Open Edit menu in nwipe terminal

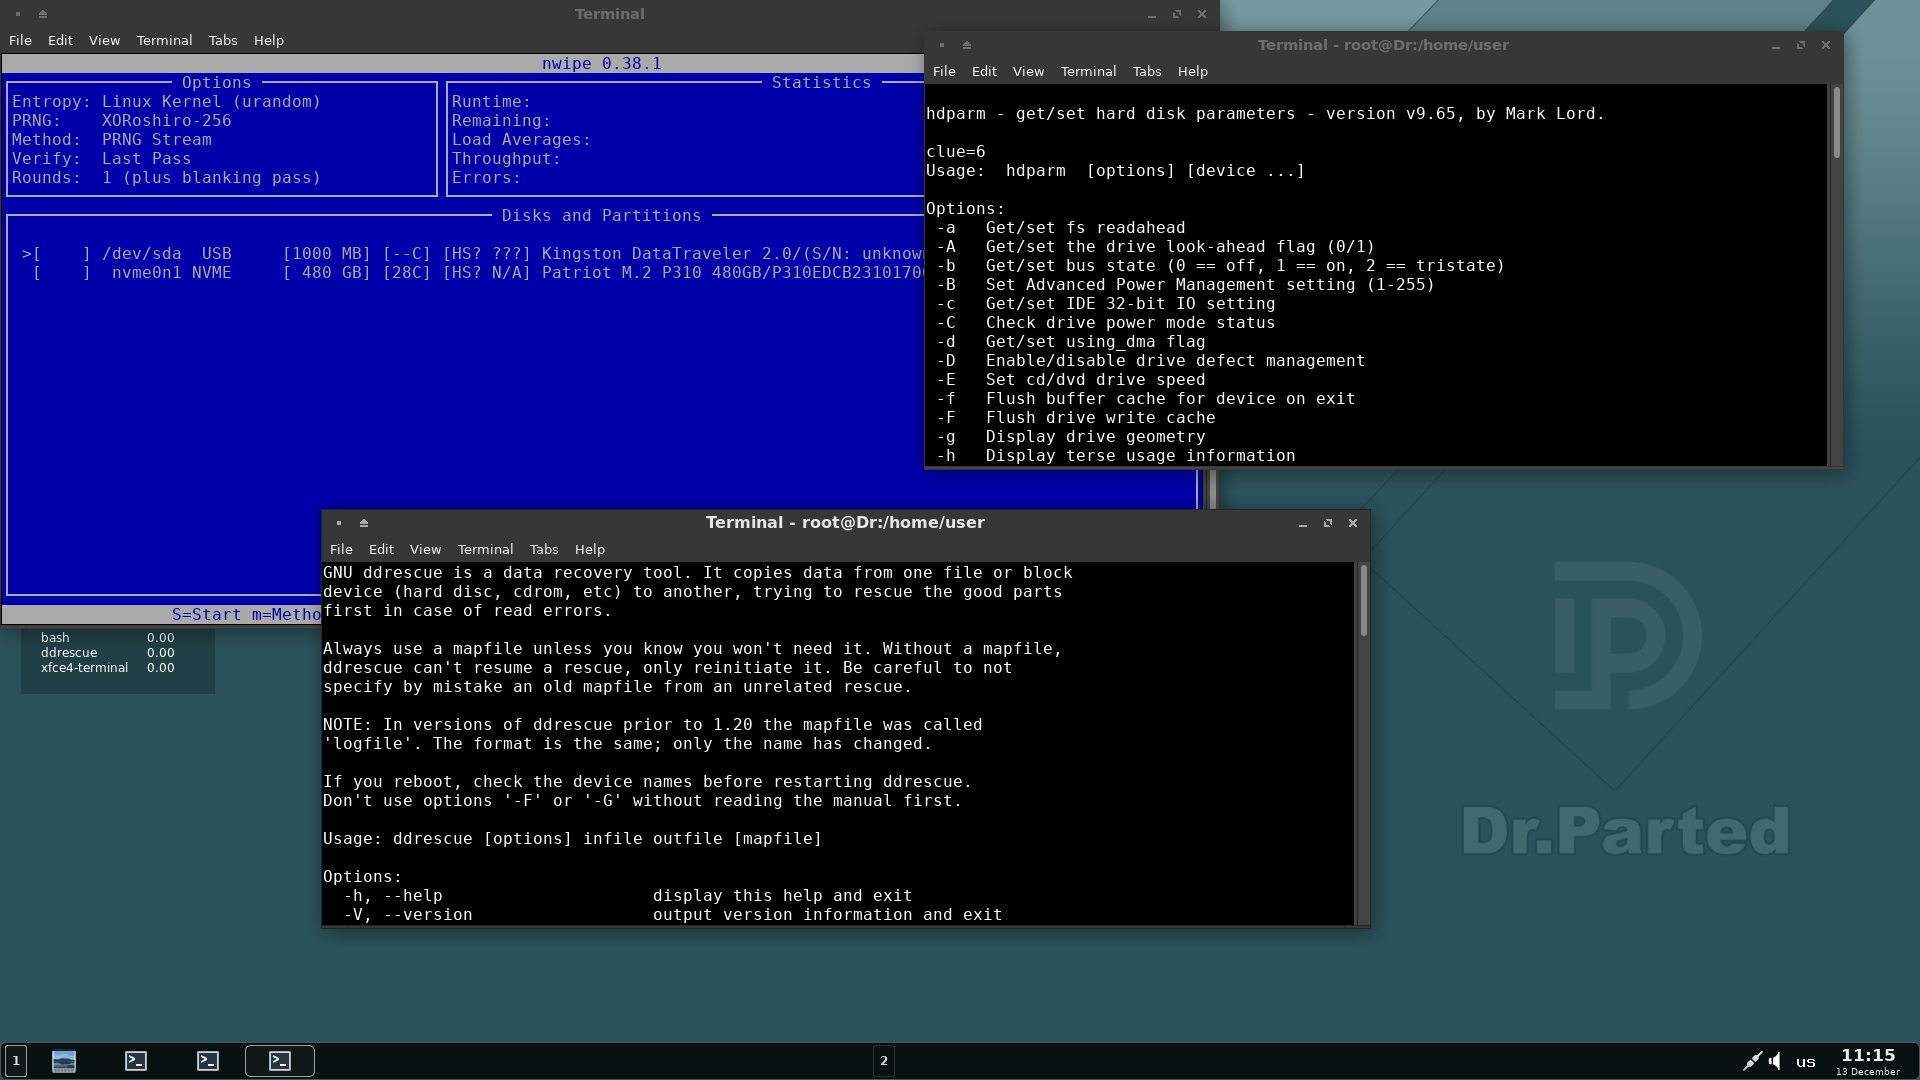tap(60, 41)
